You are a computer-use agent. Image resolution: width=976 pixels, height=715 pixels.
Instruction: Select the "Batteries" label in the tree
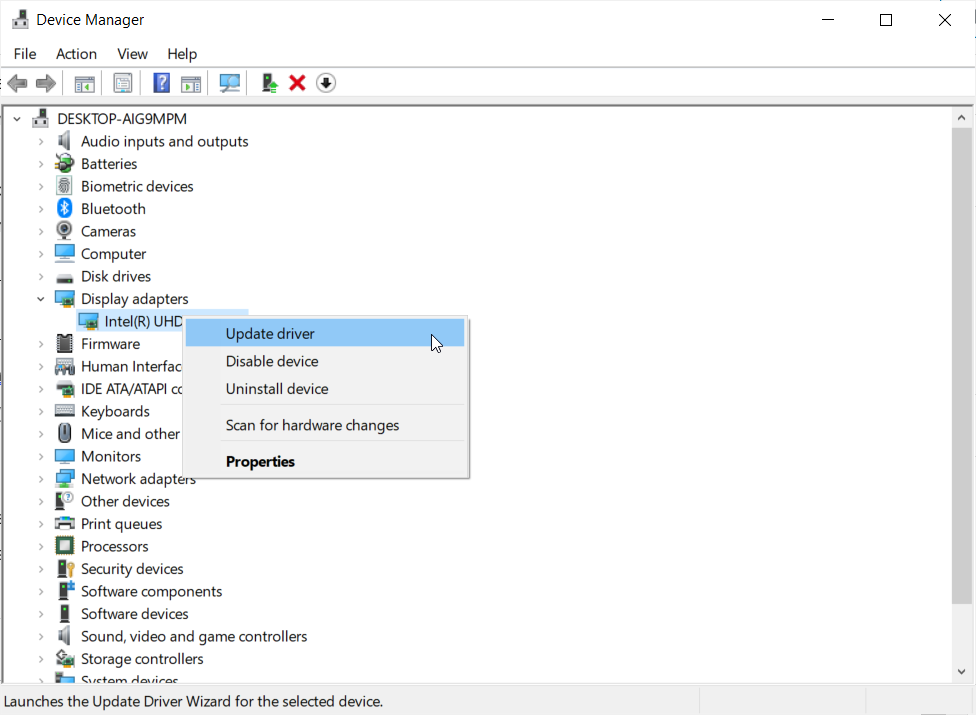tap(109, 164)
